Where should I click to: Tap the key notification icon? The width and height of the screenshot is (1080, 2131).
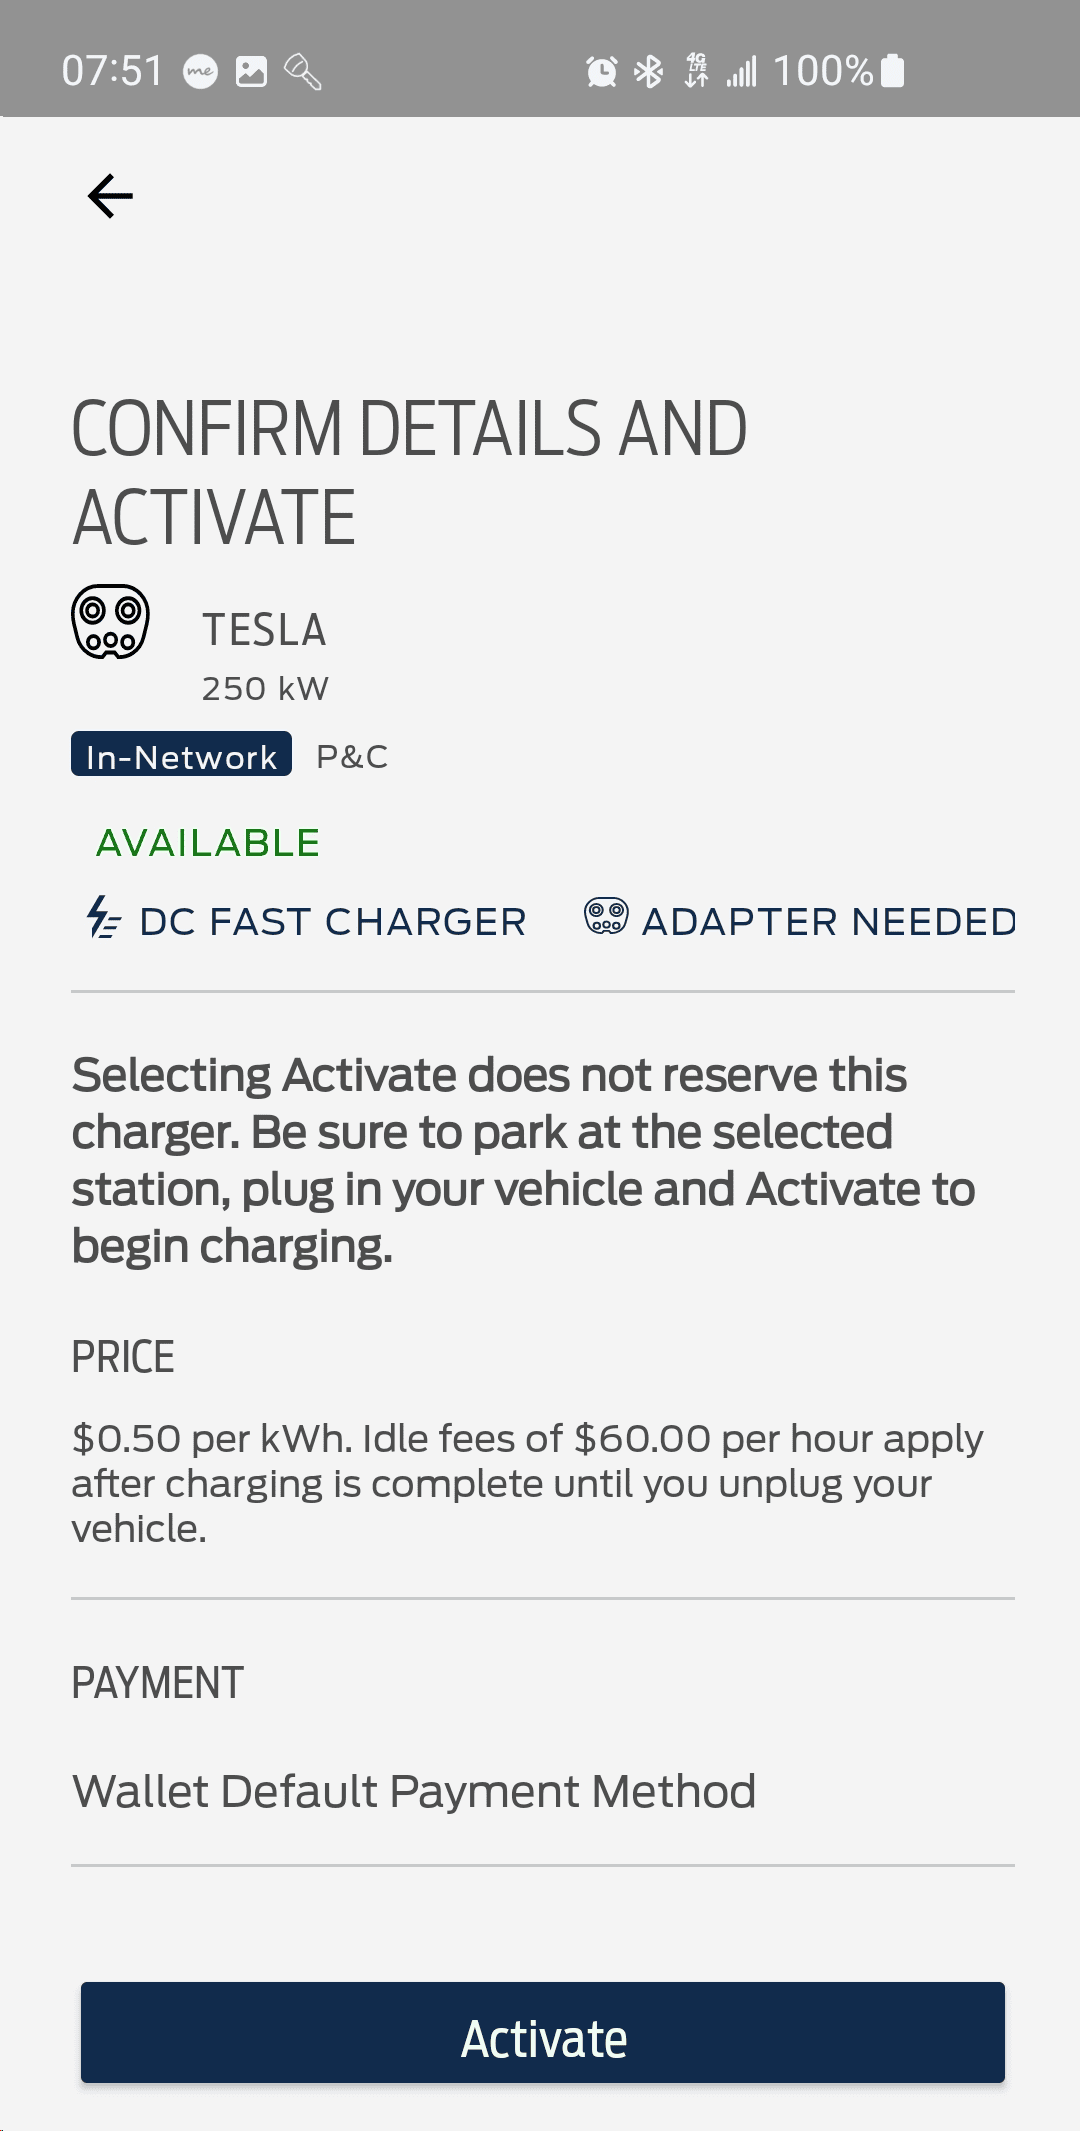point(302,71)
